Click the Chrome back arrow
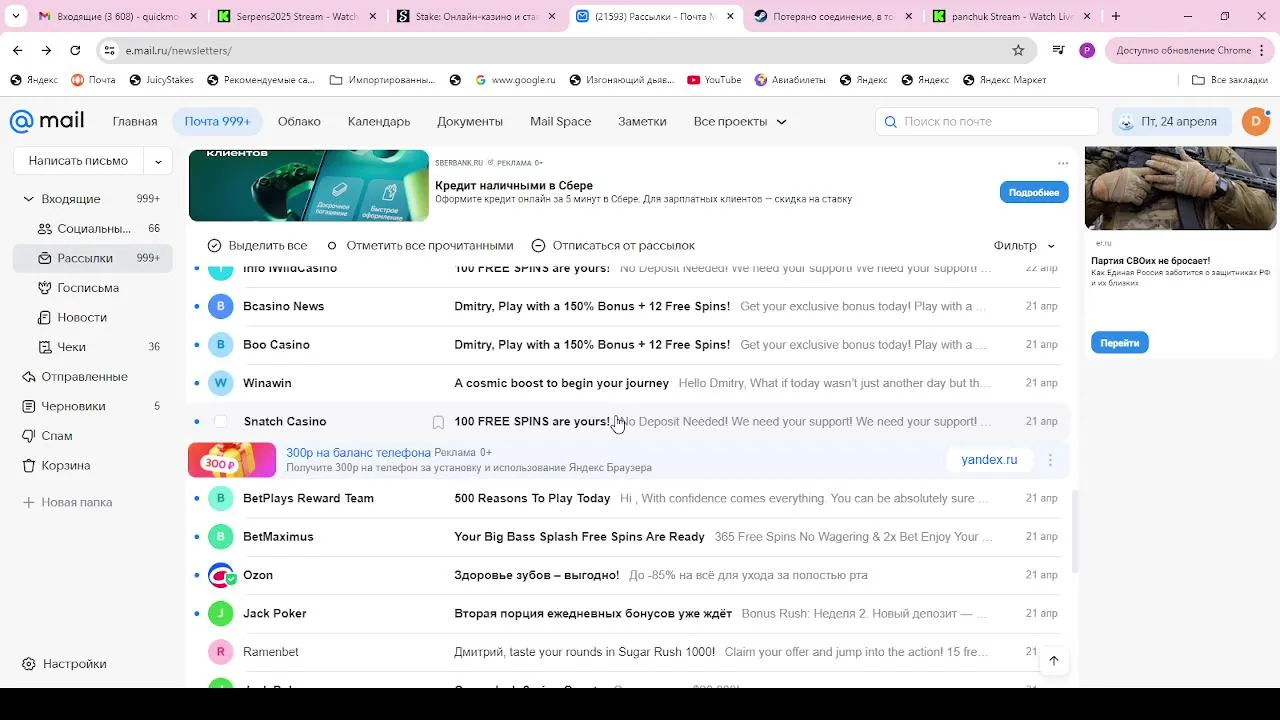 (17, 50)
